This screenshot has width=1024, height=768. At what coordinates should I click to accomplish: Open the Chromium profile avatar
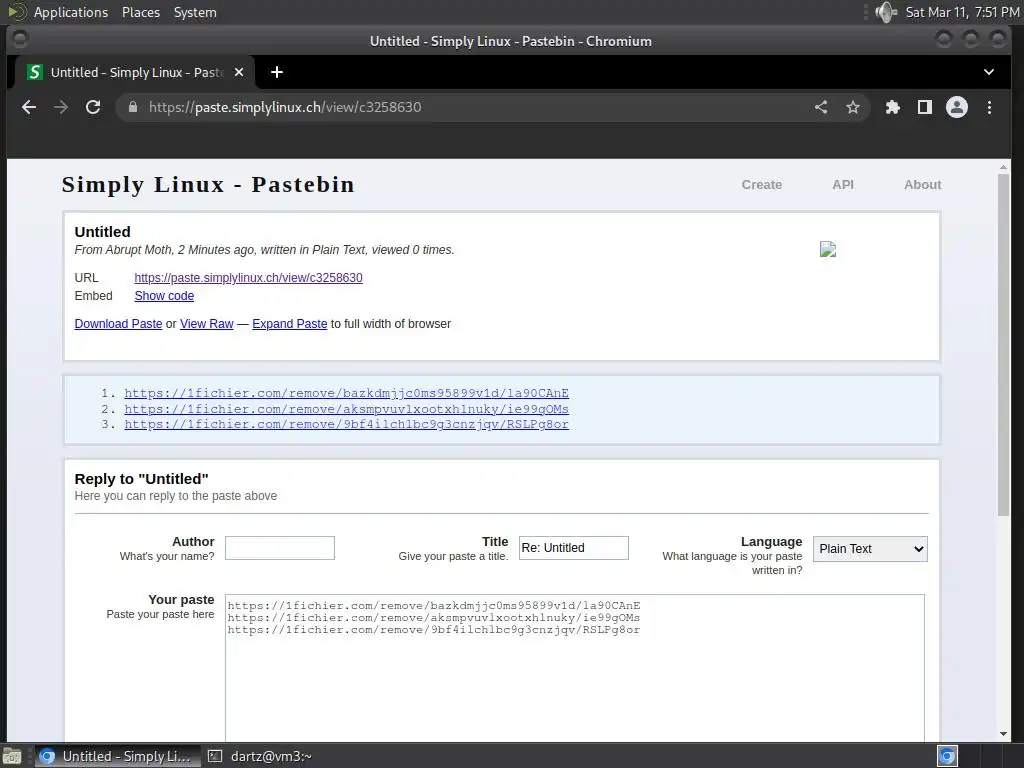click(x=957, y=107)
